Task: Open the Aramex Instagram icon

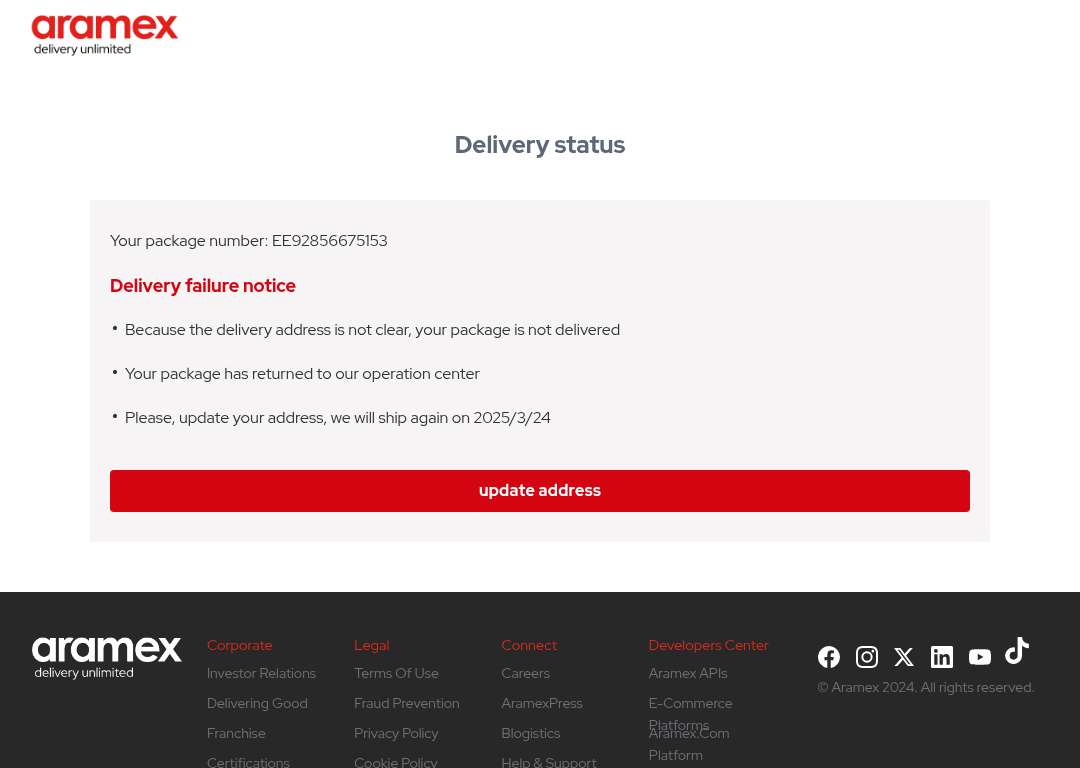Action: pos(866,657)
